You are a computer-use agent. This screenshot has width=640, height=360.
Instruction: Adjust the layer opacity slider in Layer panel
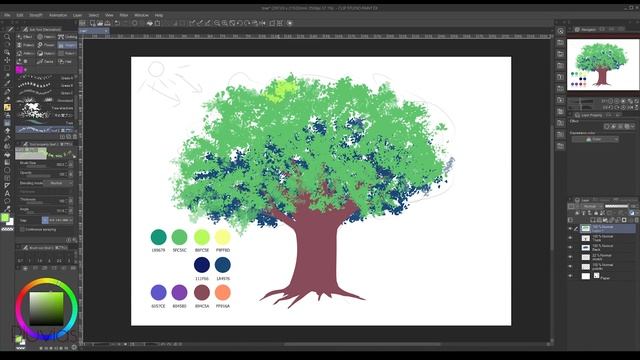616,207
